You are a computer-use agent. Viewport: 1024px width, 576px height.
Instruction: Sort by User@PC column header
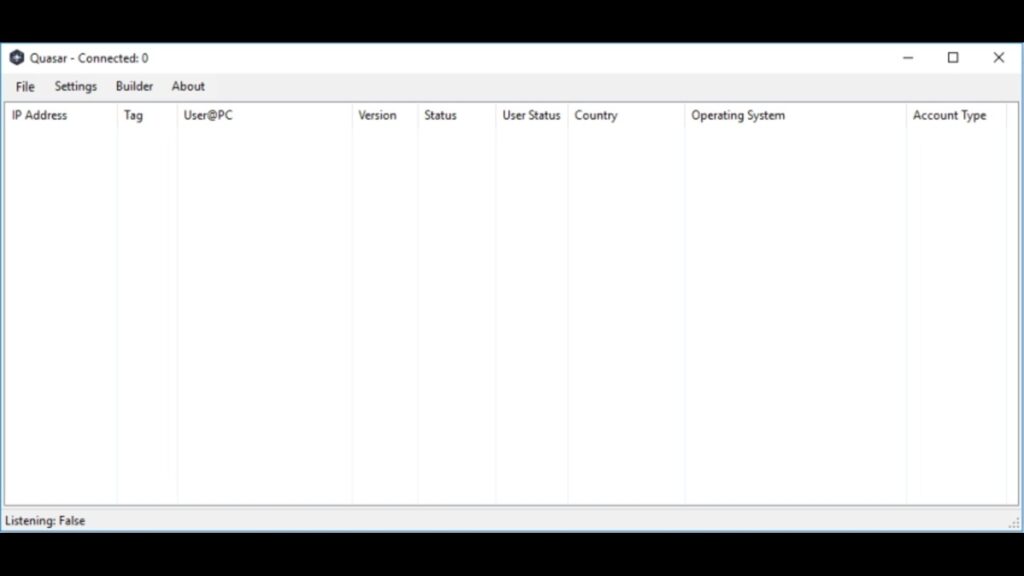[x=264, y=115]
